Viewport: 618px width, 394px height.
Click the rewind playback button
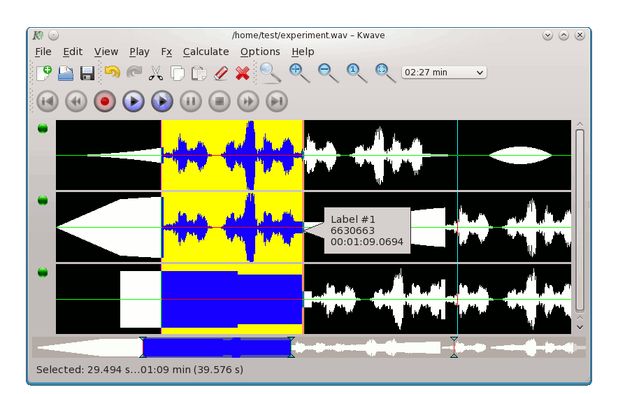(76, 101)
